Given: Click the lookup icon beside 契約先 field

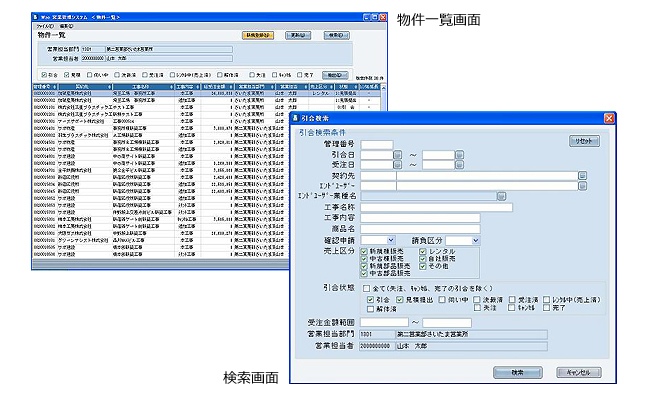Looking at the screenshot, I should (583, 176).
